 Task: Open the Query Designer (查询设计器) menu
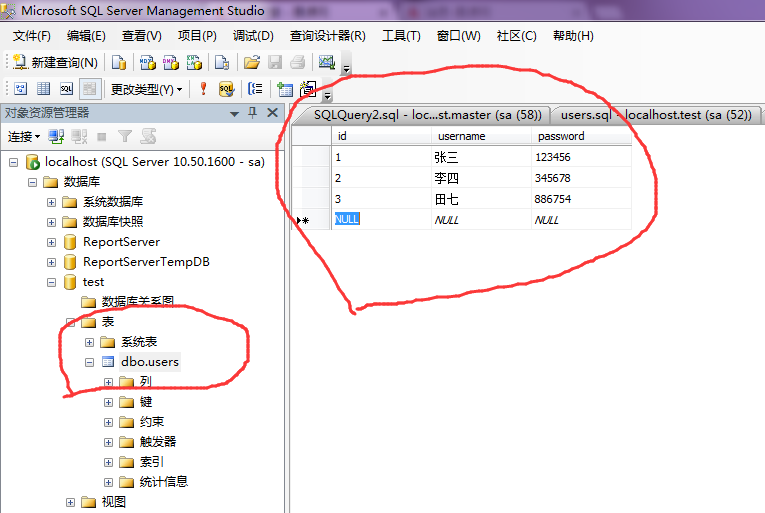coord(327,36)
